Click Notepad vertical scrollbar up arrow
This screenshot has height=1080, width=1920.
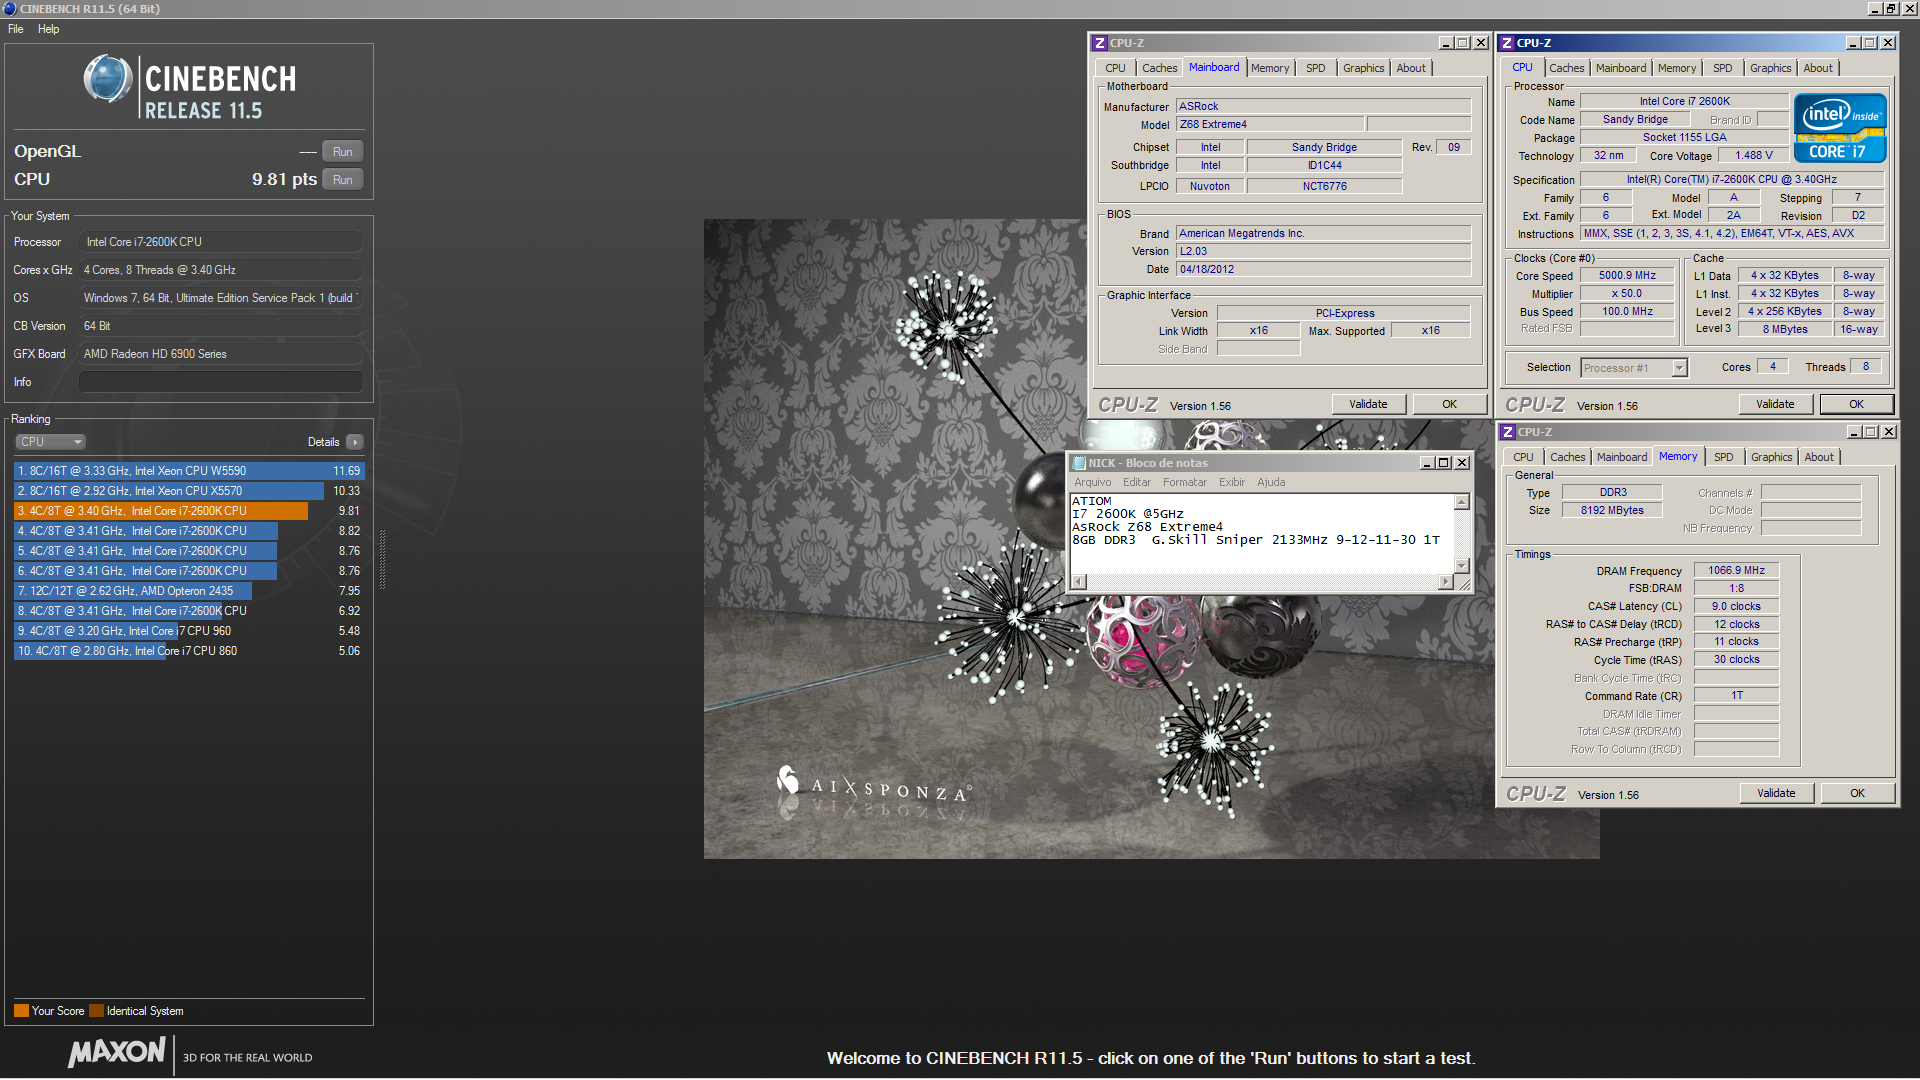(1461, 502)
